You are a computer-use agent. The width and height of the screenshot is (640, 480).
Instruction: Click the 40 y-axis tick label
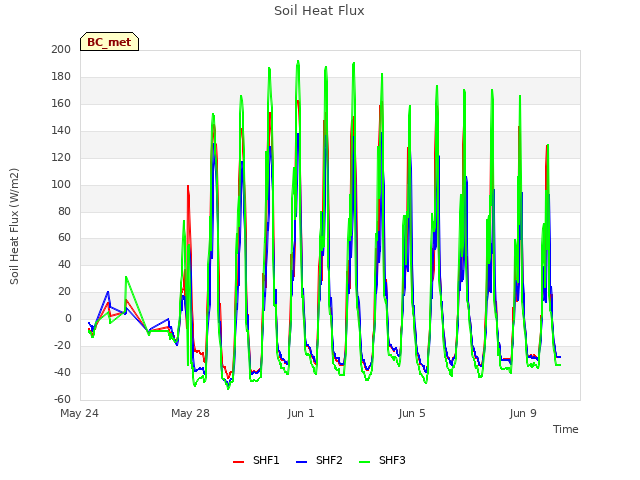point(64,264)
